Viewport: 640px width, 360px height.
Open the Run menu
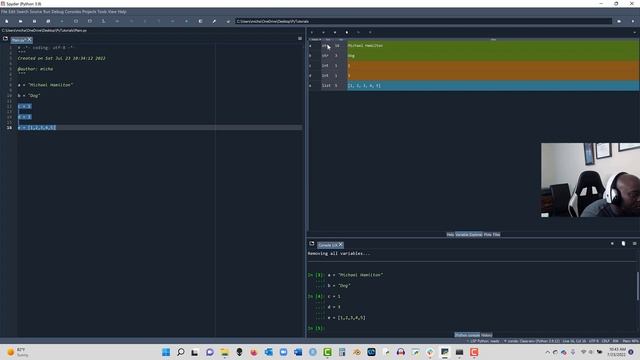(x=47, y=12)
